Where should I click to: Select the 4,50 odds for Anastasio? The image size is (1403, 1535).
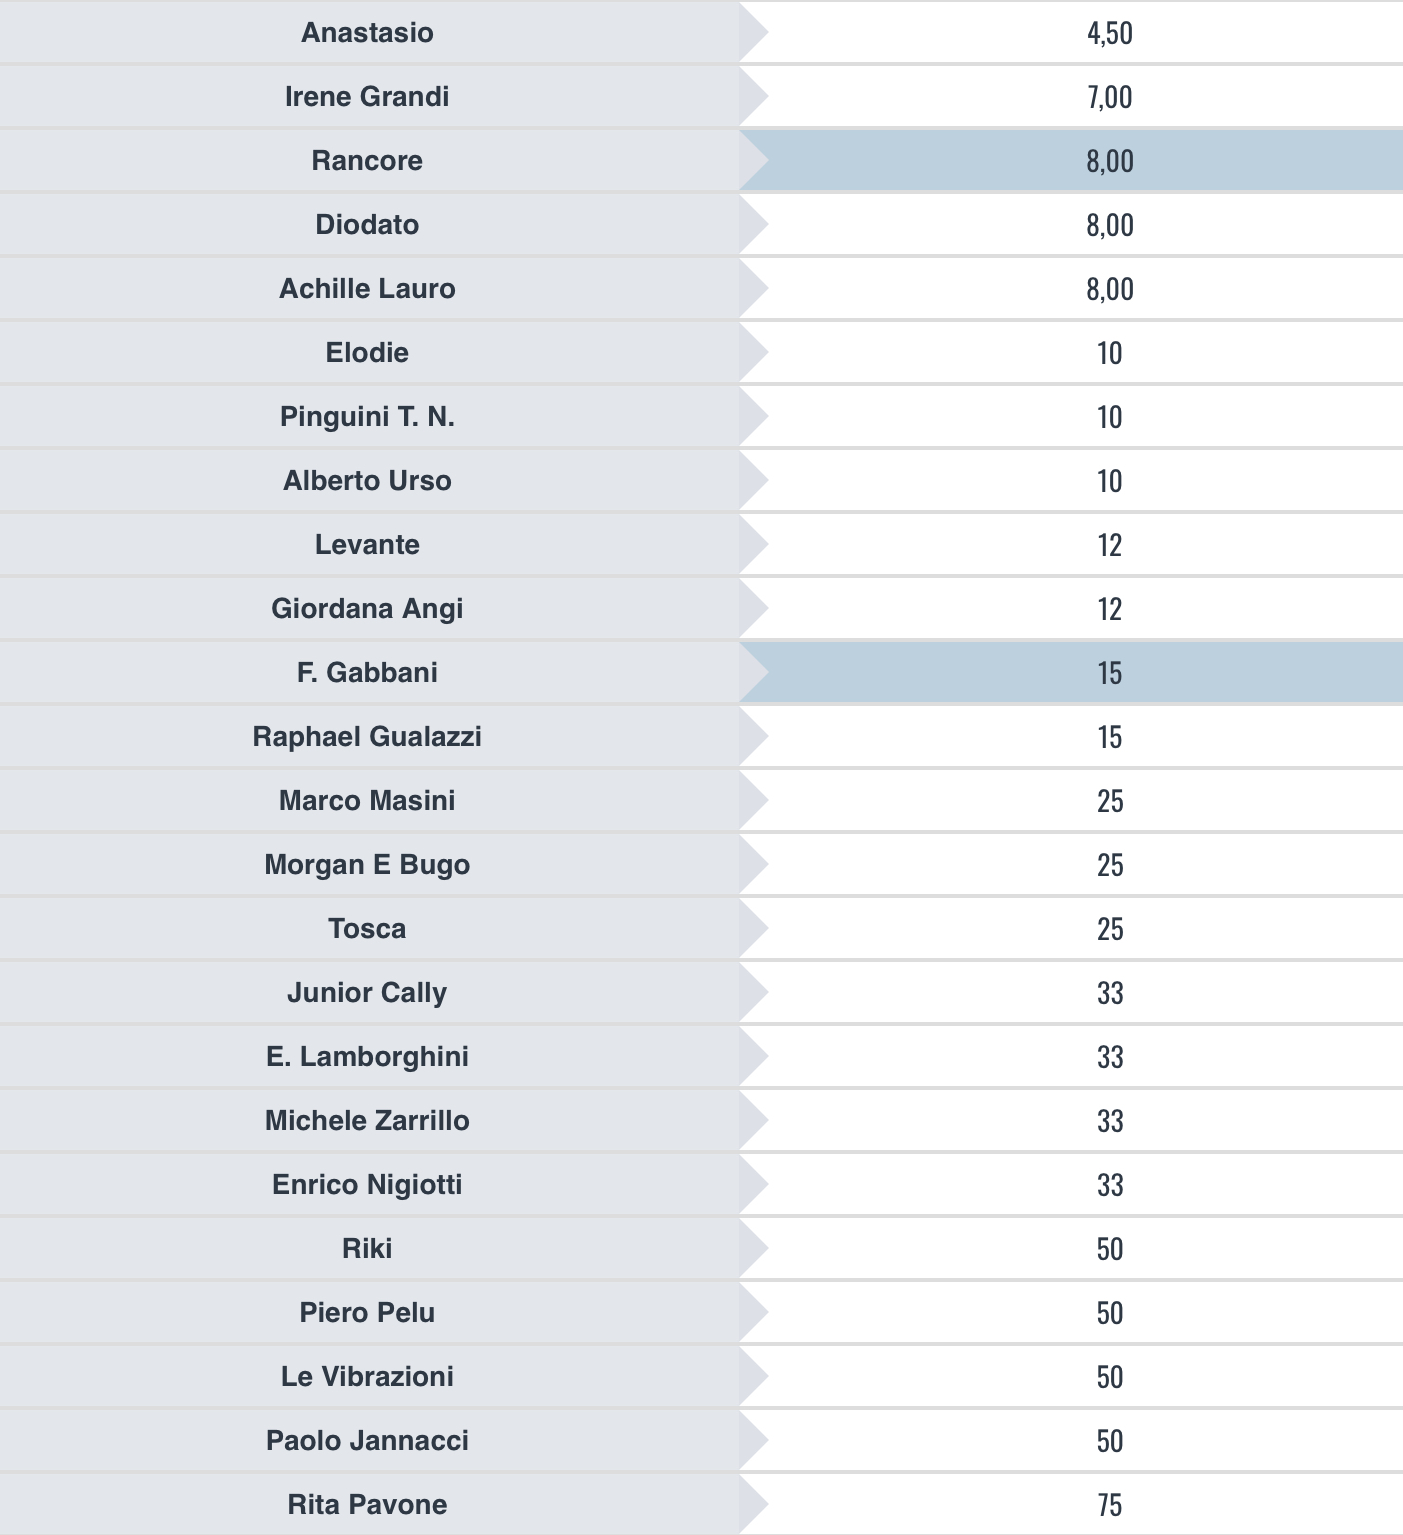tap(1109, 33)
